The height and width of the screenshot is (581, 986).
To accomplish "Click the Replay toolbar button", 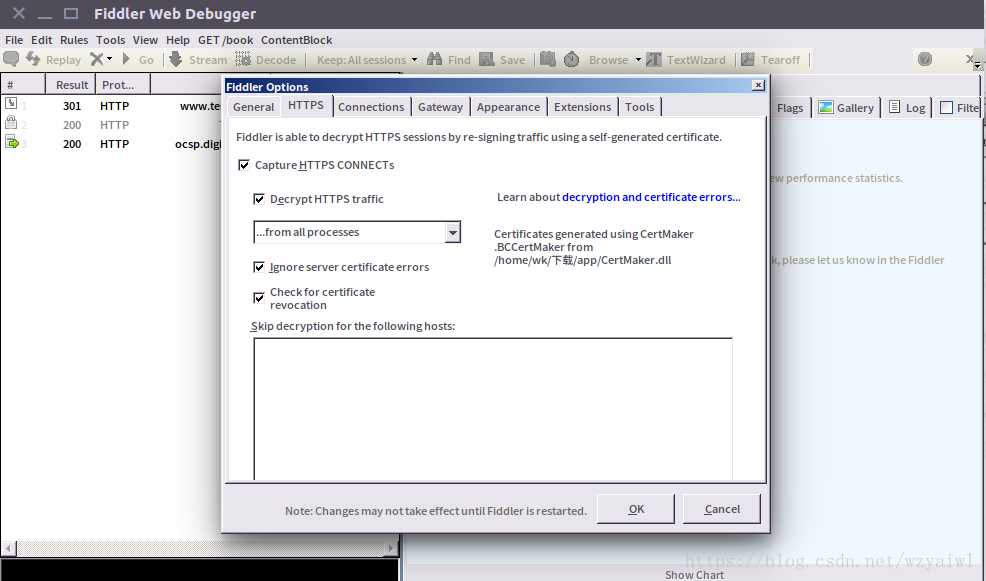I will point(53,60).
